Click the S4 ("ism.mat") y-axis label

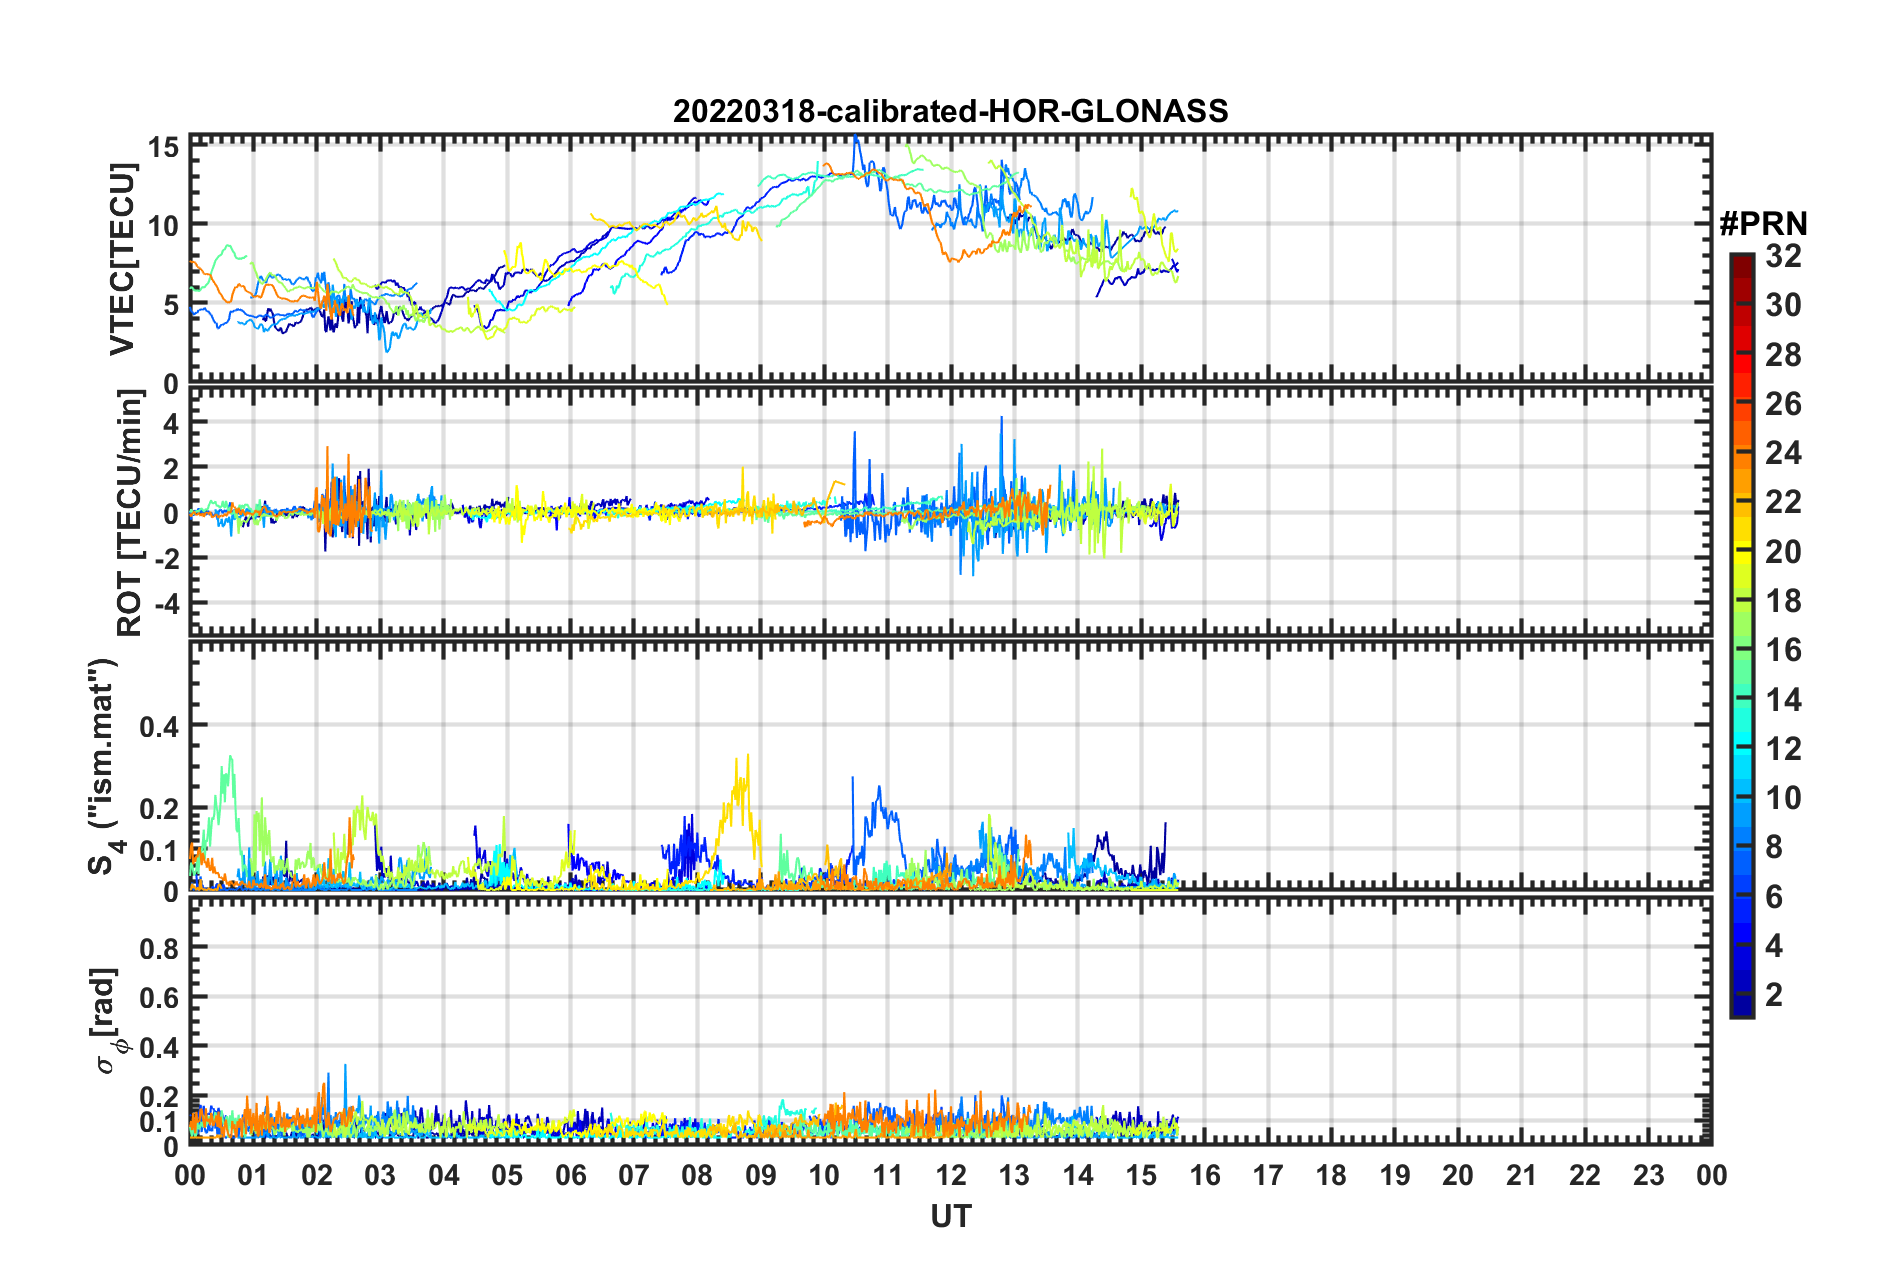click(105, 766)
